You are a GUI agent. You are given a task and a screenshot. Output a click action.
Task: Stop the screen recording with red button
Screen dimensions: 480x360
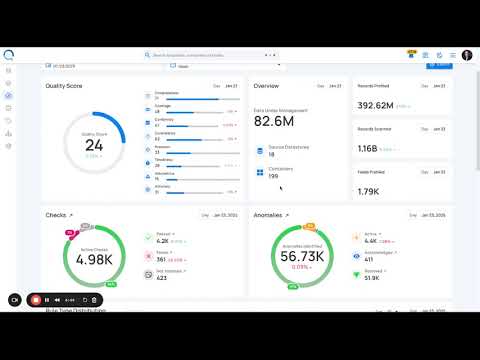click(36, 300)
